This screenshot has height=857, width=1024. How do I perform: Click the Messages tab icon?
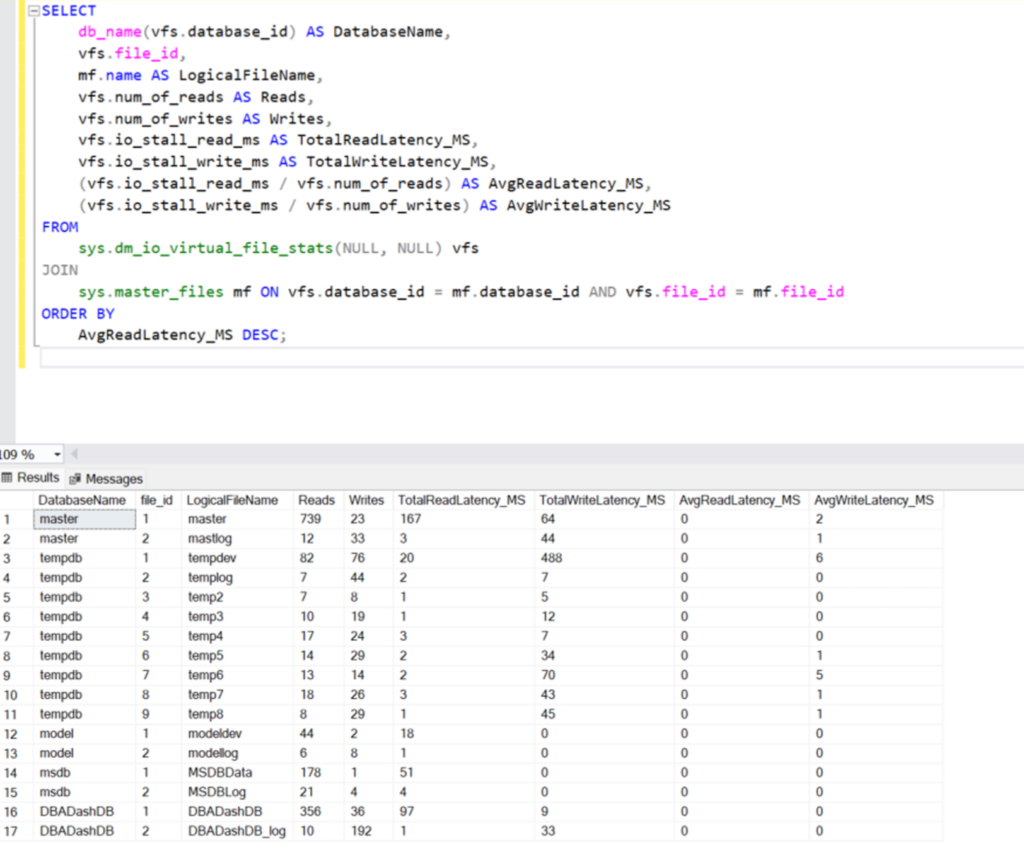(x=75, y=479)
